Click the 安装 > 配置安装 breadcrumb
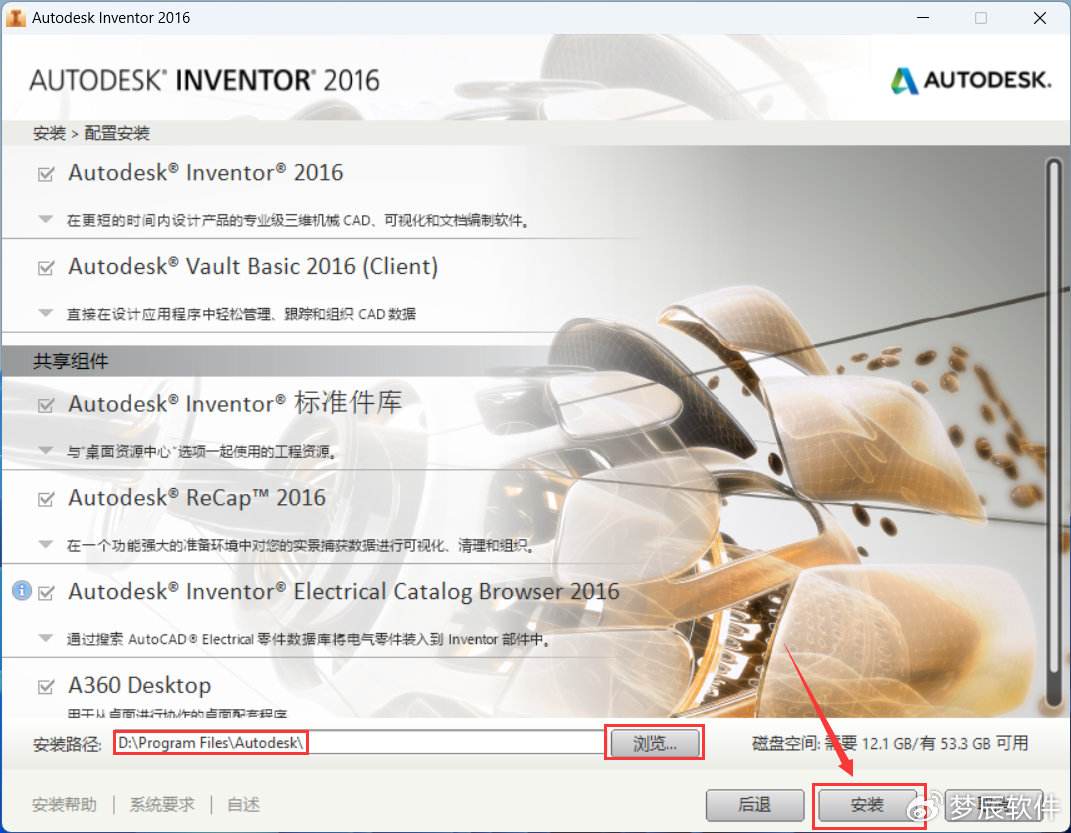This screenshot has width=1071, height=833. pos(91,133)
